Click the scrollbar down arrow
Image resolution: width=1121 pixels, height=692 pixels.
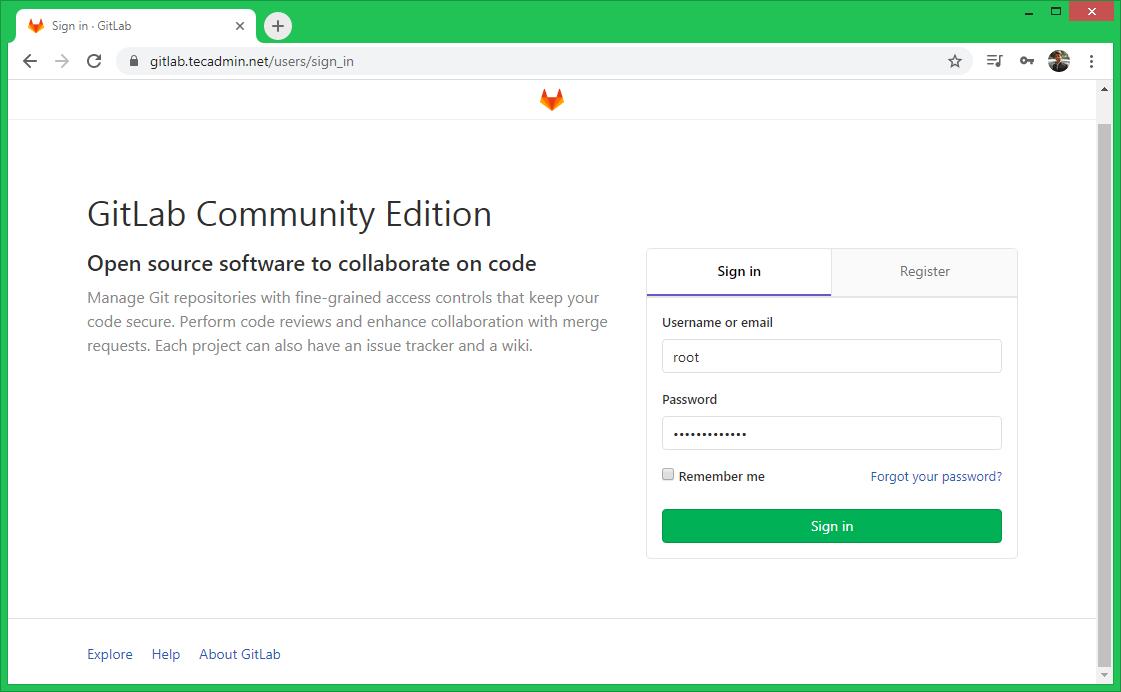(x=1104, y=675)
